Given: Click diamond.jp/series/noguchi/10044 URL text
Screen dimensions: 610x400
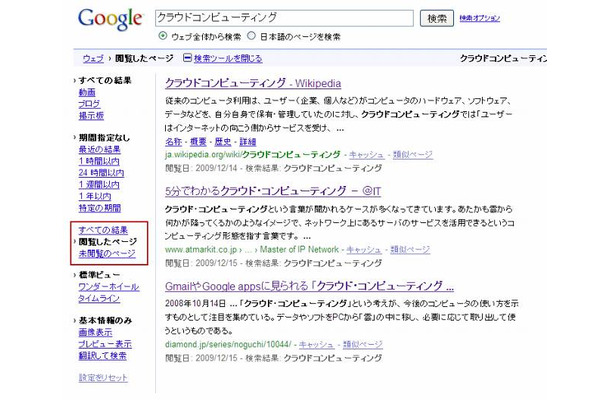Looking at the screenshot, I should pyautogui.click(x=228, y=345).
